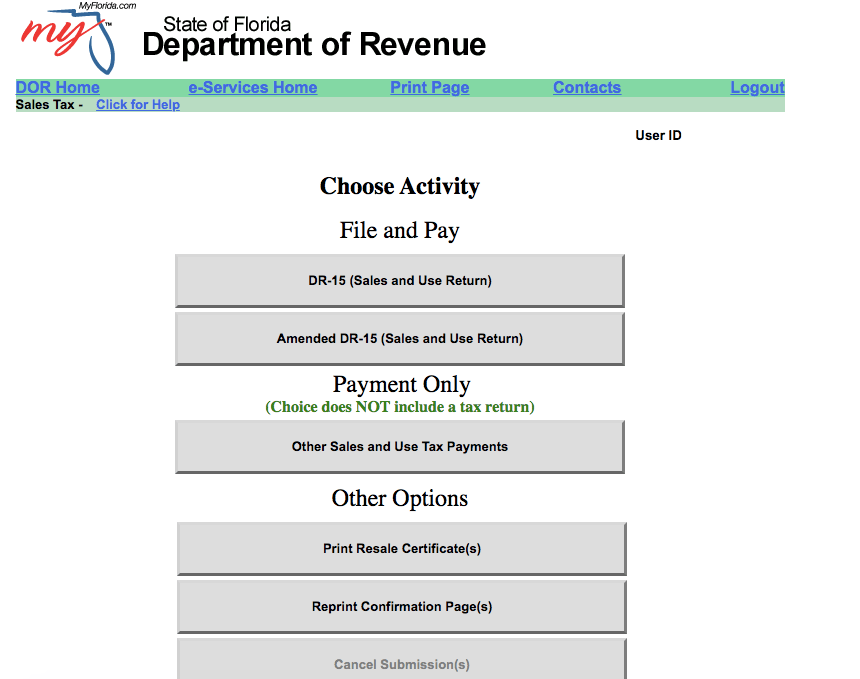Click the State of Florida text

click(x=227, y=24)
